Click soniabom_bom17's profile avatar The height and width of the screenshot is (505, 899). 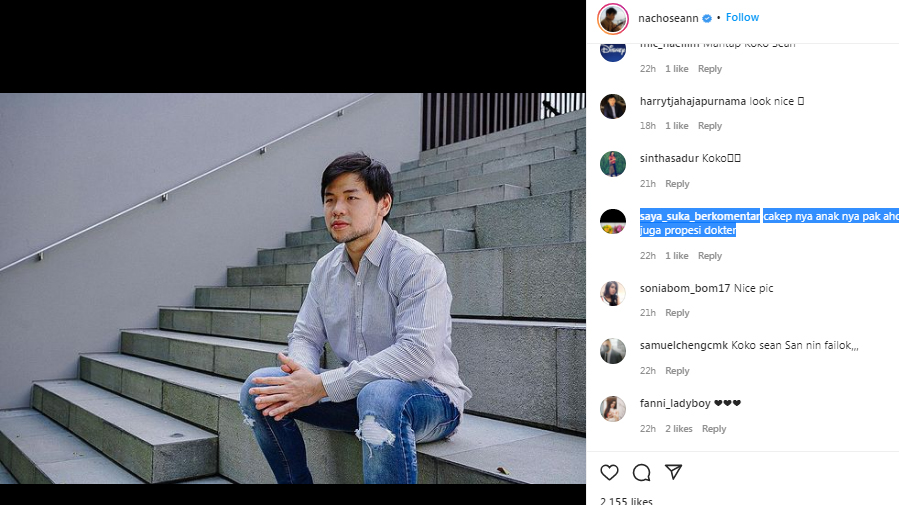pos(613,293)
